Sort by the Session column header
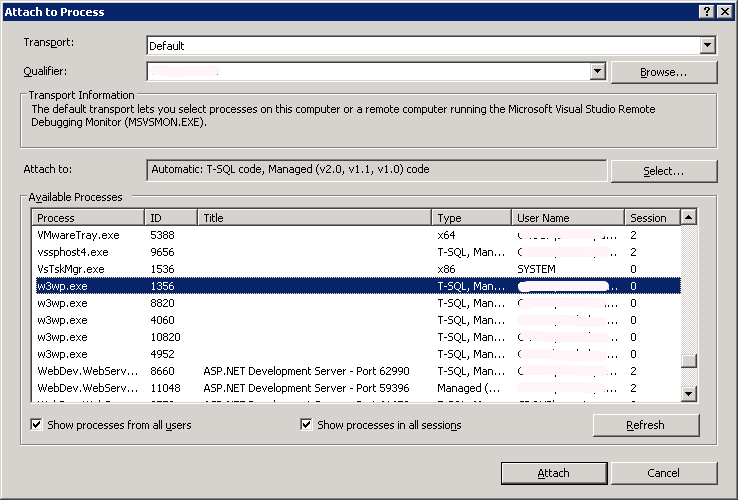738x500 pixels. [652, 218]
